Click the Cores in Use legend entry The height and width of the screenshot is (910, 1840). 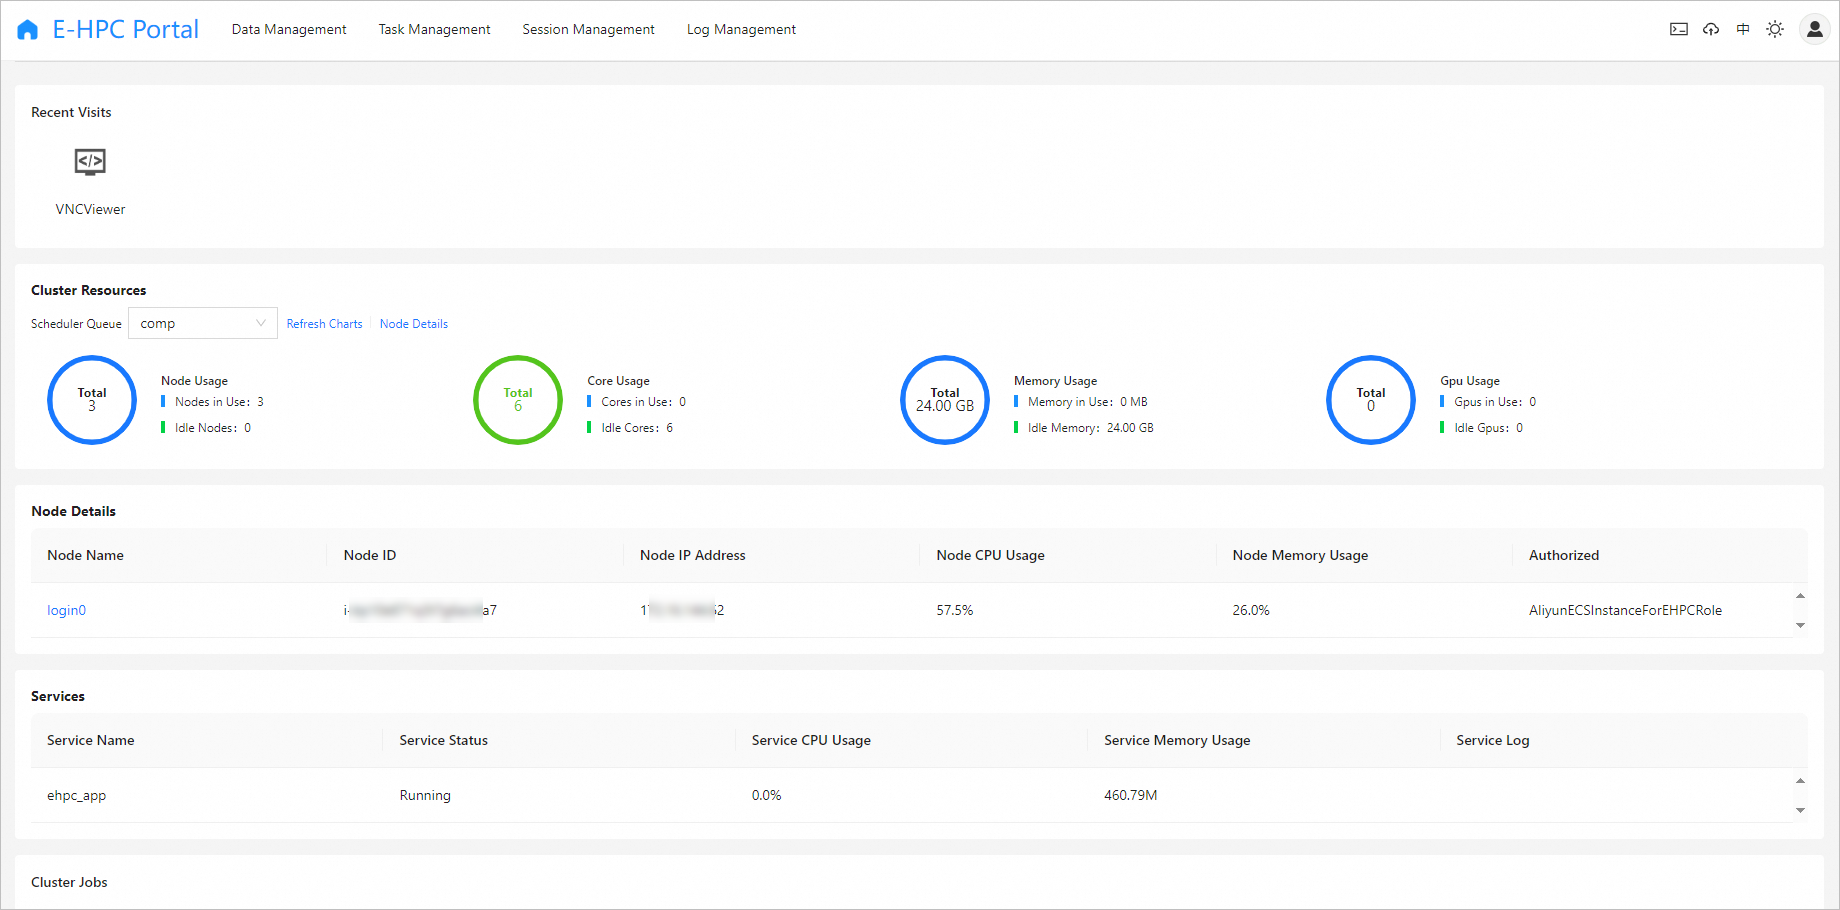click(x=637, y=402)
